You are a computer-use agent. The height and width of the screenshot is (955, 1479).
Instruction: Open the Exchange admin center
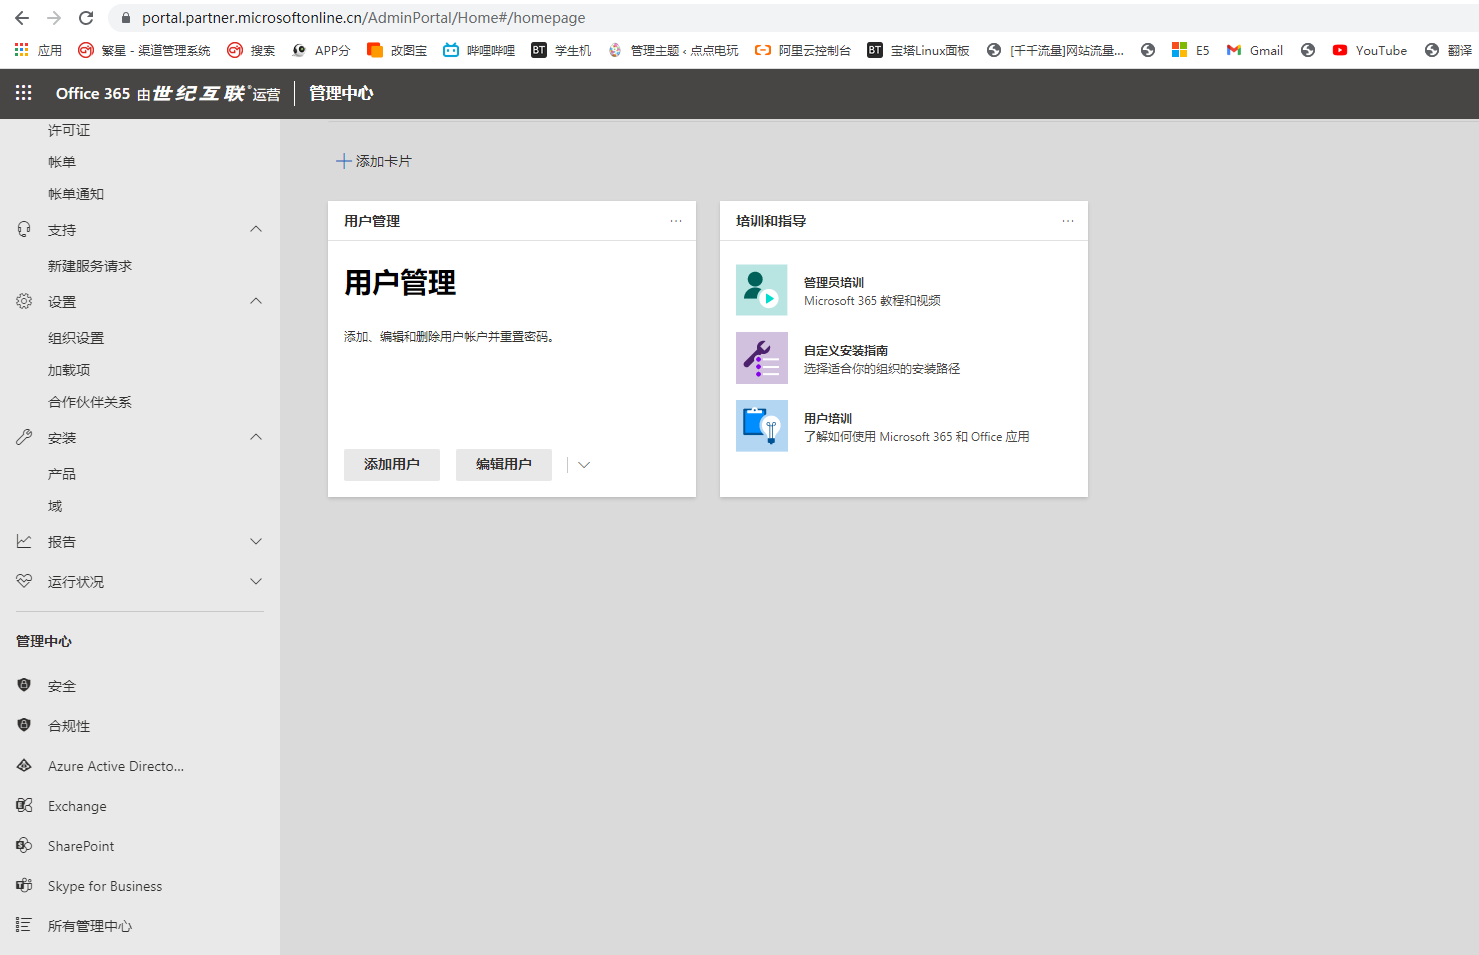tap(77, 806)
